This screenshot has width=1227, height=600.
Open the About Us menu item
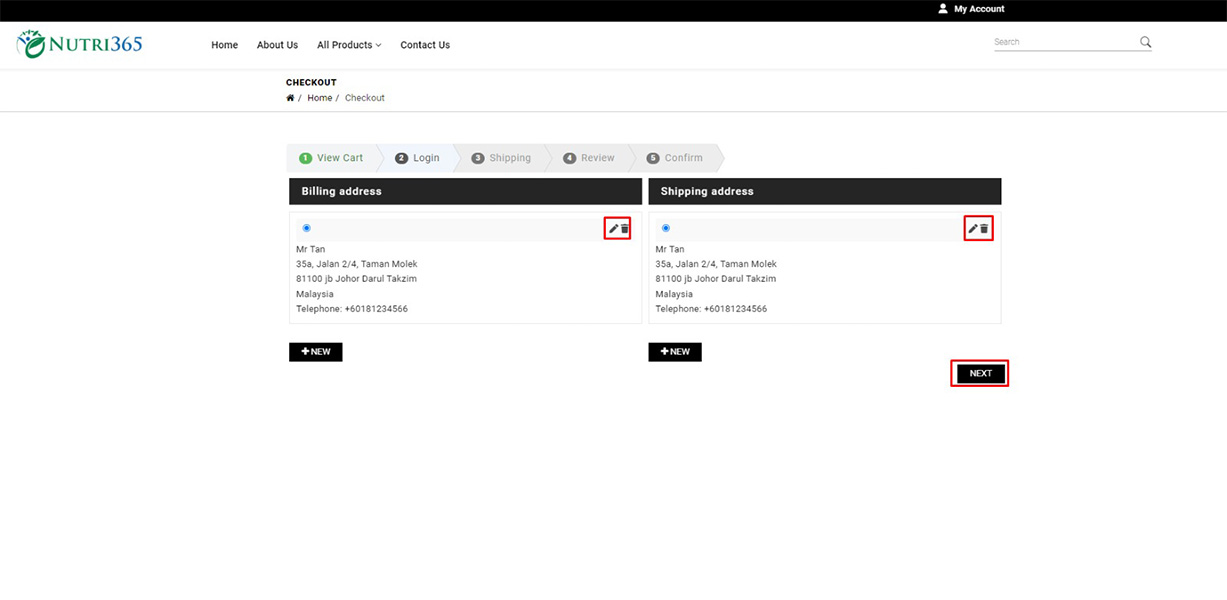pyautogui.click(x=277, y=45)
